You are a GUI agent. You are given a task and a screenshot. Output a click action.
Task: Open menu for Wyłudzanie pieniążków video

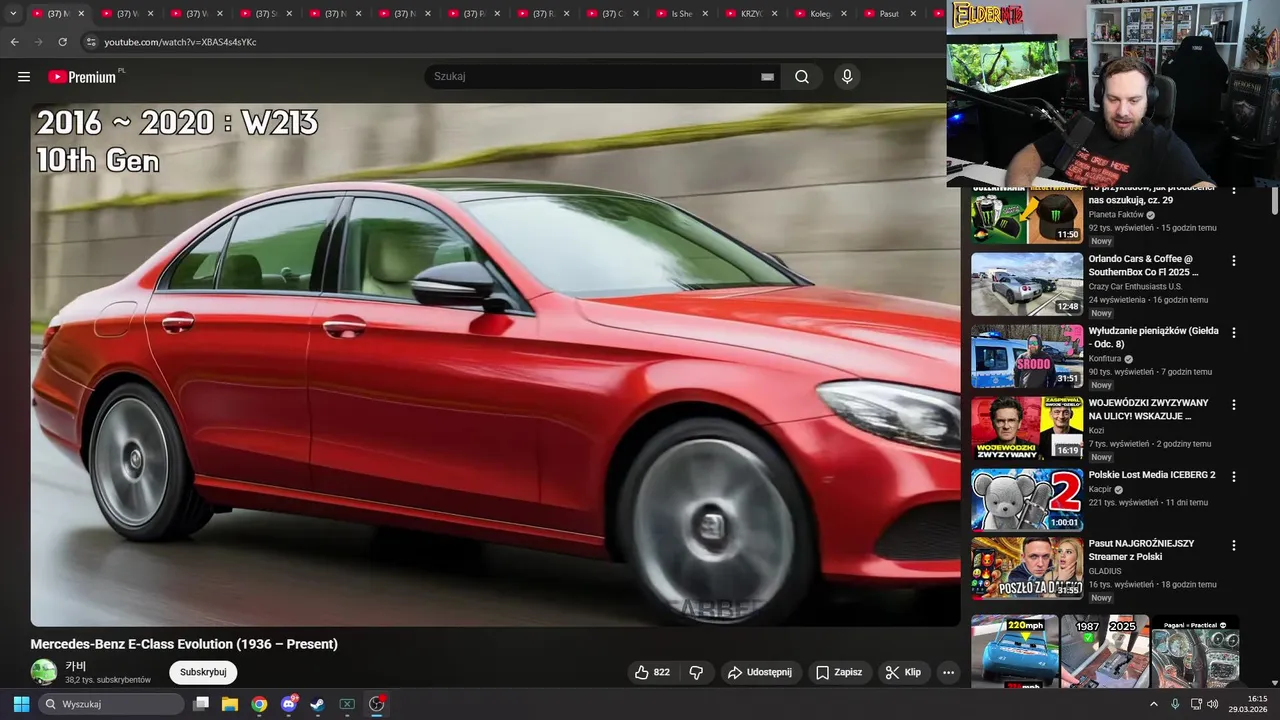(x=1233, y=333)
